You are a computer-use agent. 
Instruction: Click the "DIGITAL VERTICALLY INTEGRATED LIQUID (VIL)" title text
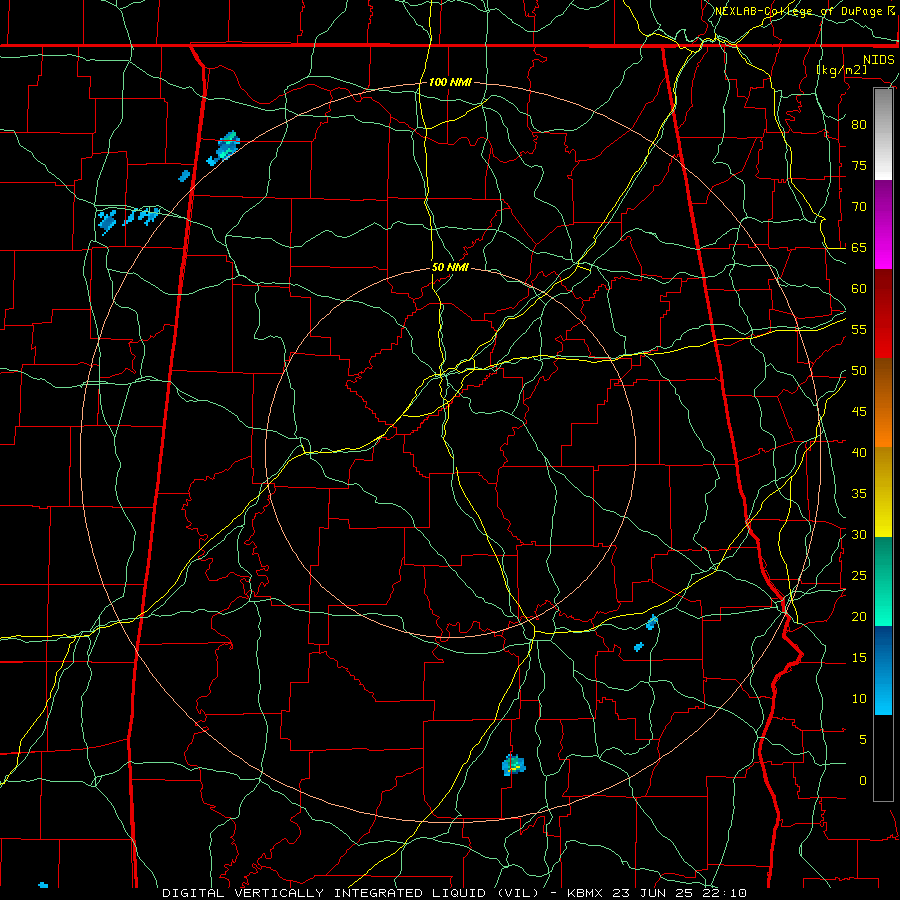pyautogui.click(x=350, y=893)
